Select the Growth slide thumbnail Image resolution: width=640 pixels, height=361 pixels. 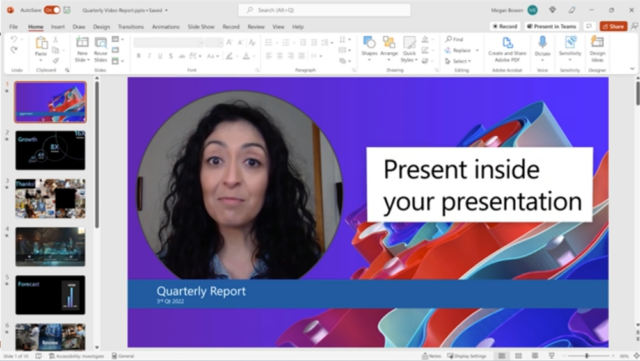51,150
